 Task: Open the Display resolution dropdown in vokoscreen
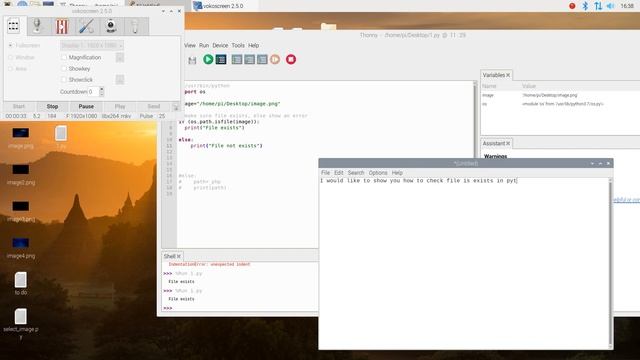(x=92, y=45)
